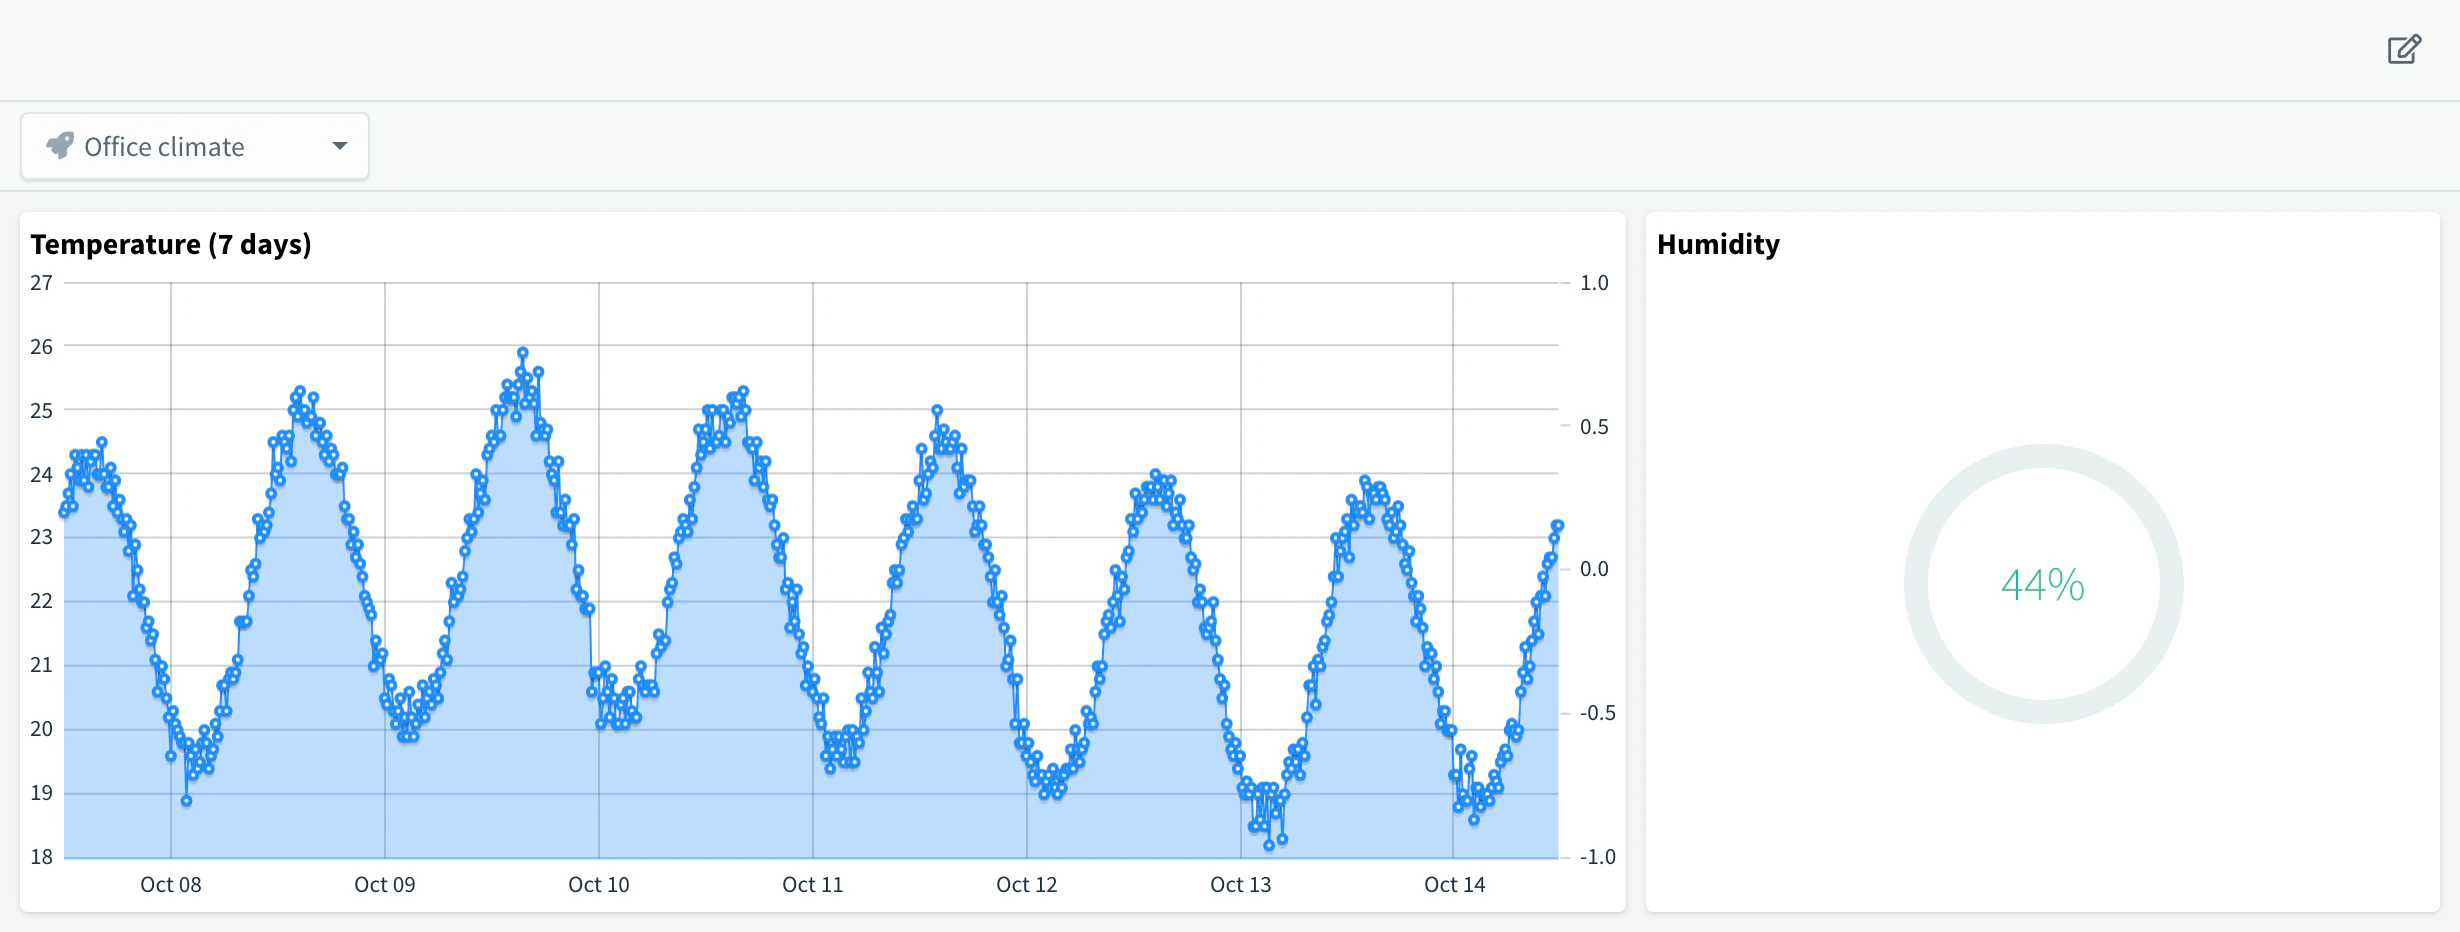Click the Humidity widget title
The image size is (2460, 932).
(x=1718, y=244)
